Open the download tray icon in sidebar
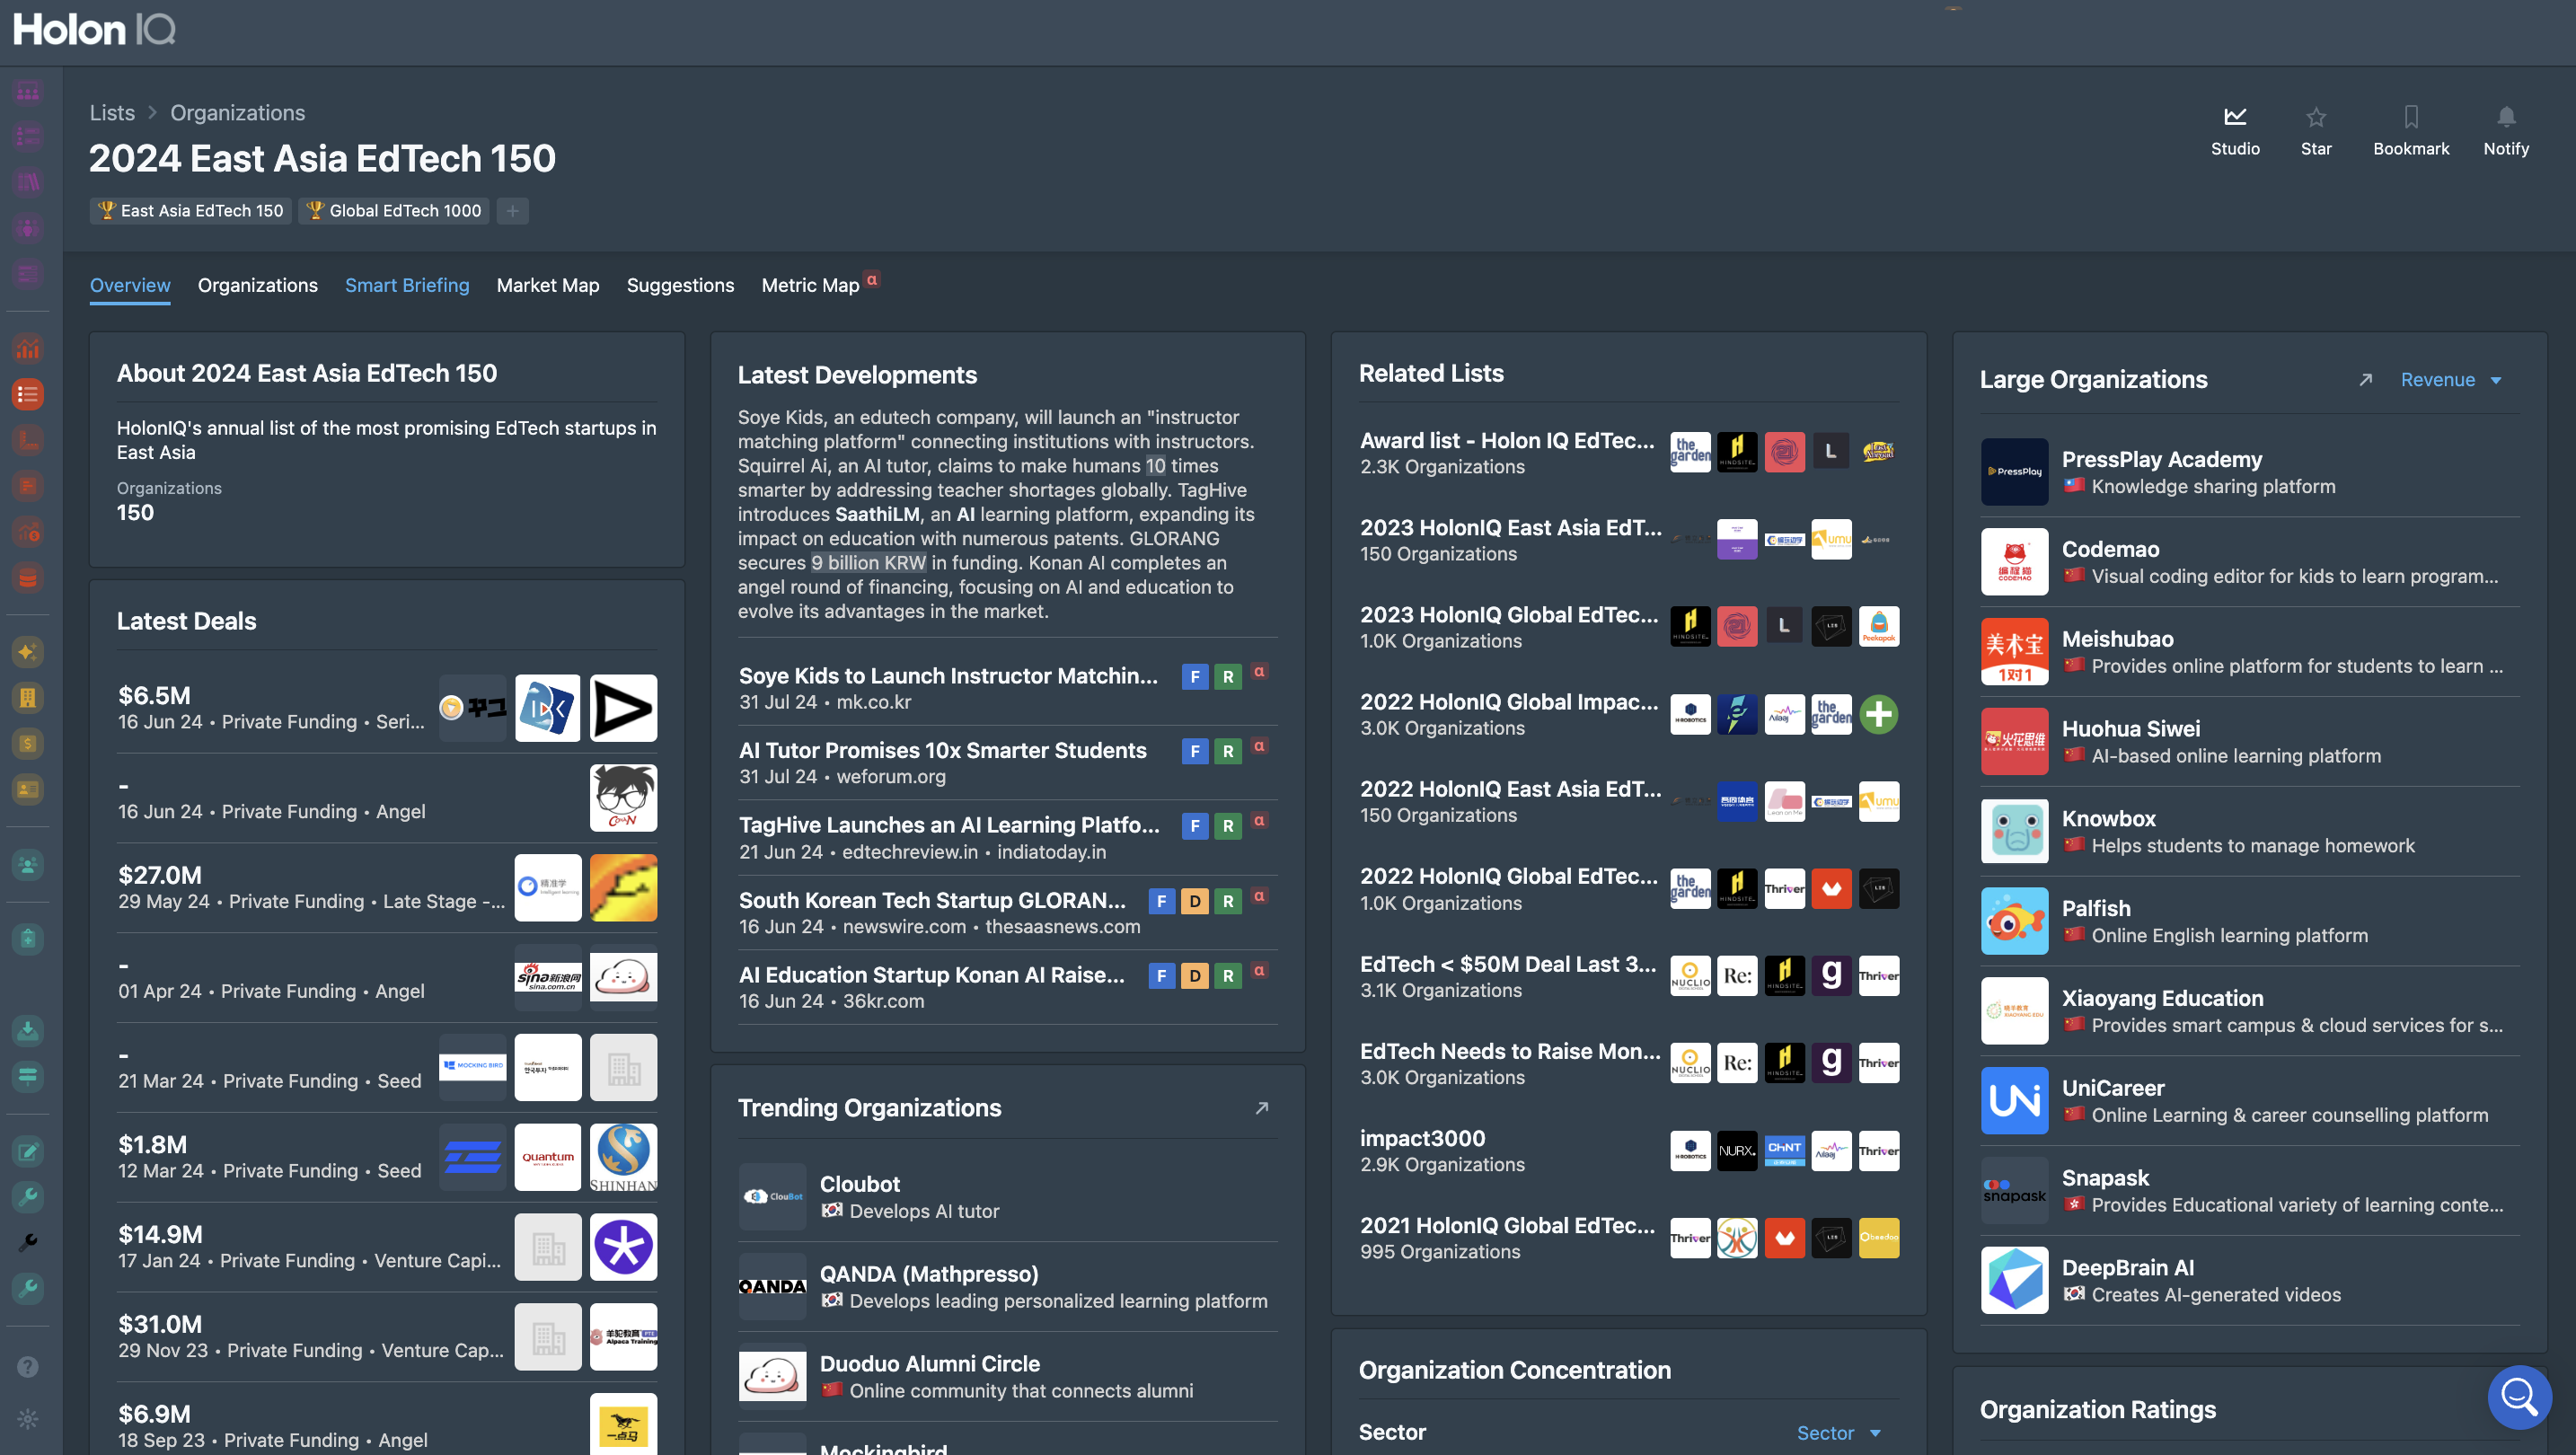 coord(28,1029)
